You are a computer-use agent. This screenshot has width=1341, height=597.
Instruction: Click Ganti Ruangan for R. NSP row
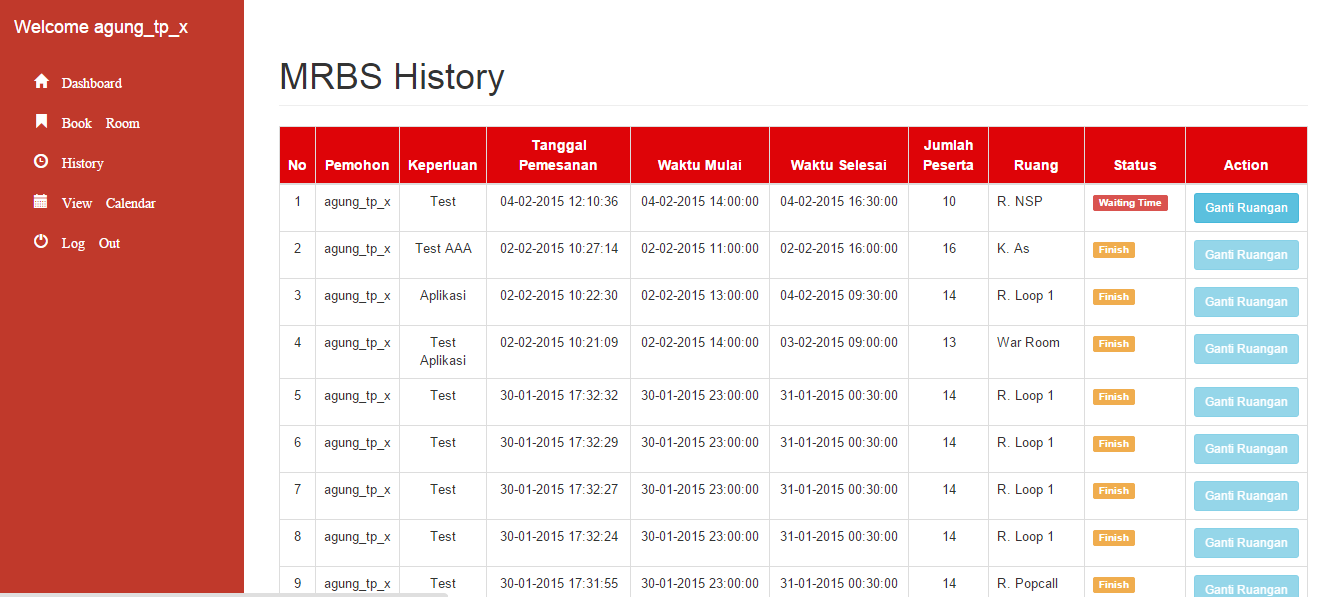[1246, 208]
